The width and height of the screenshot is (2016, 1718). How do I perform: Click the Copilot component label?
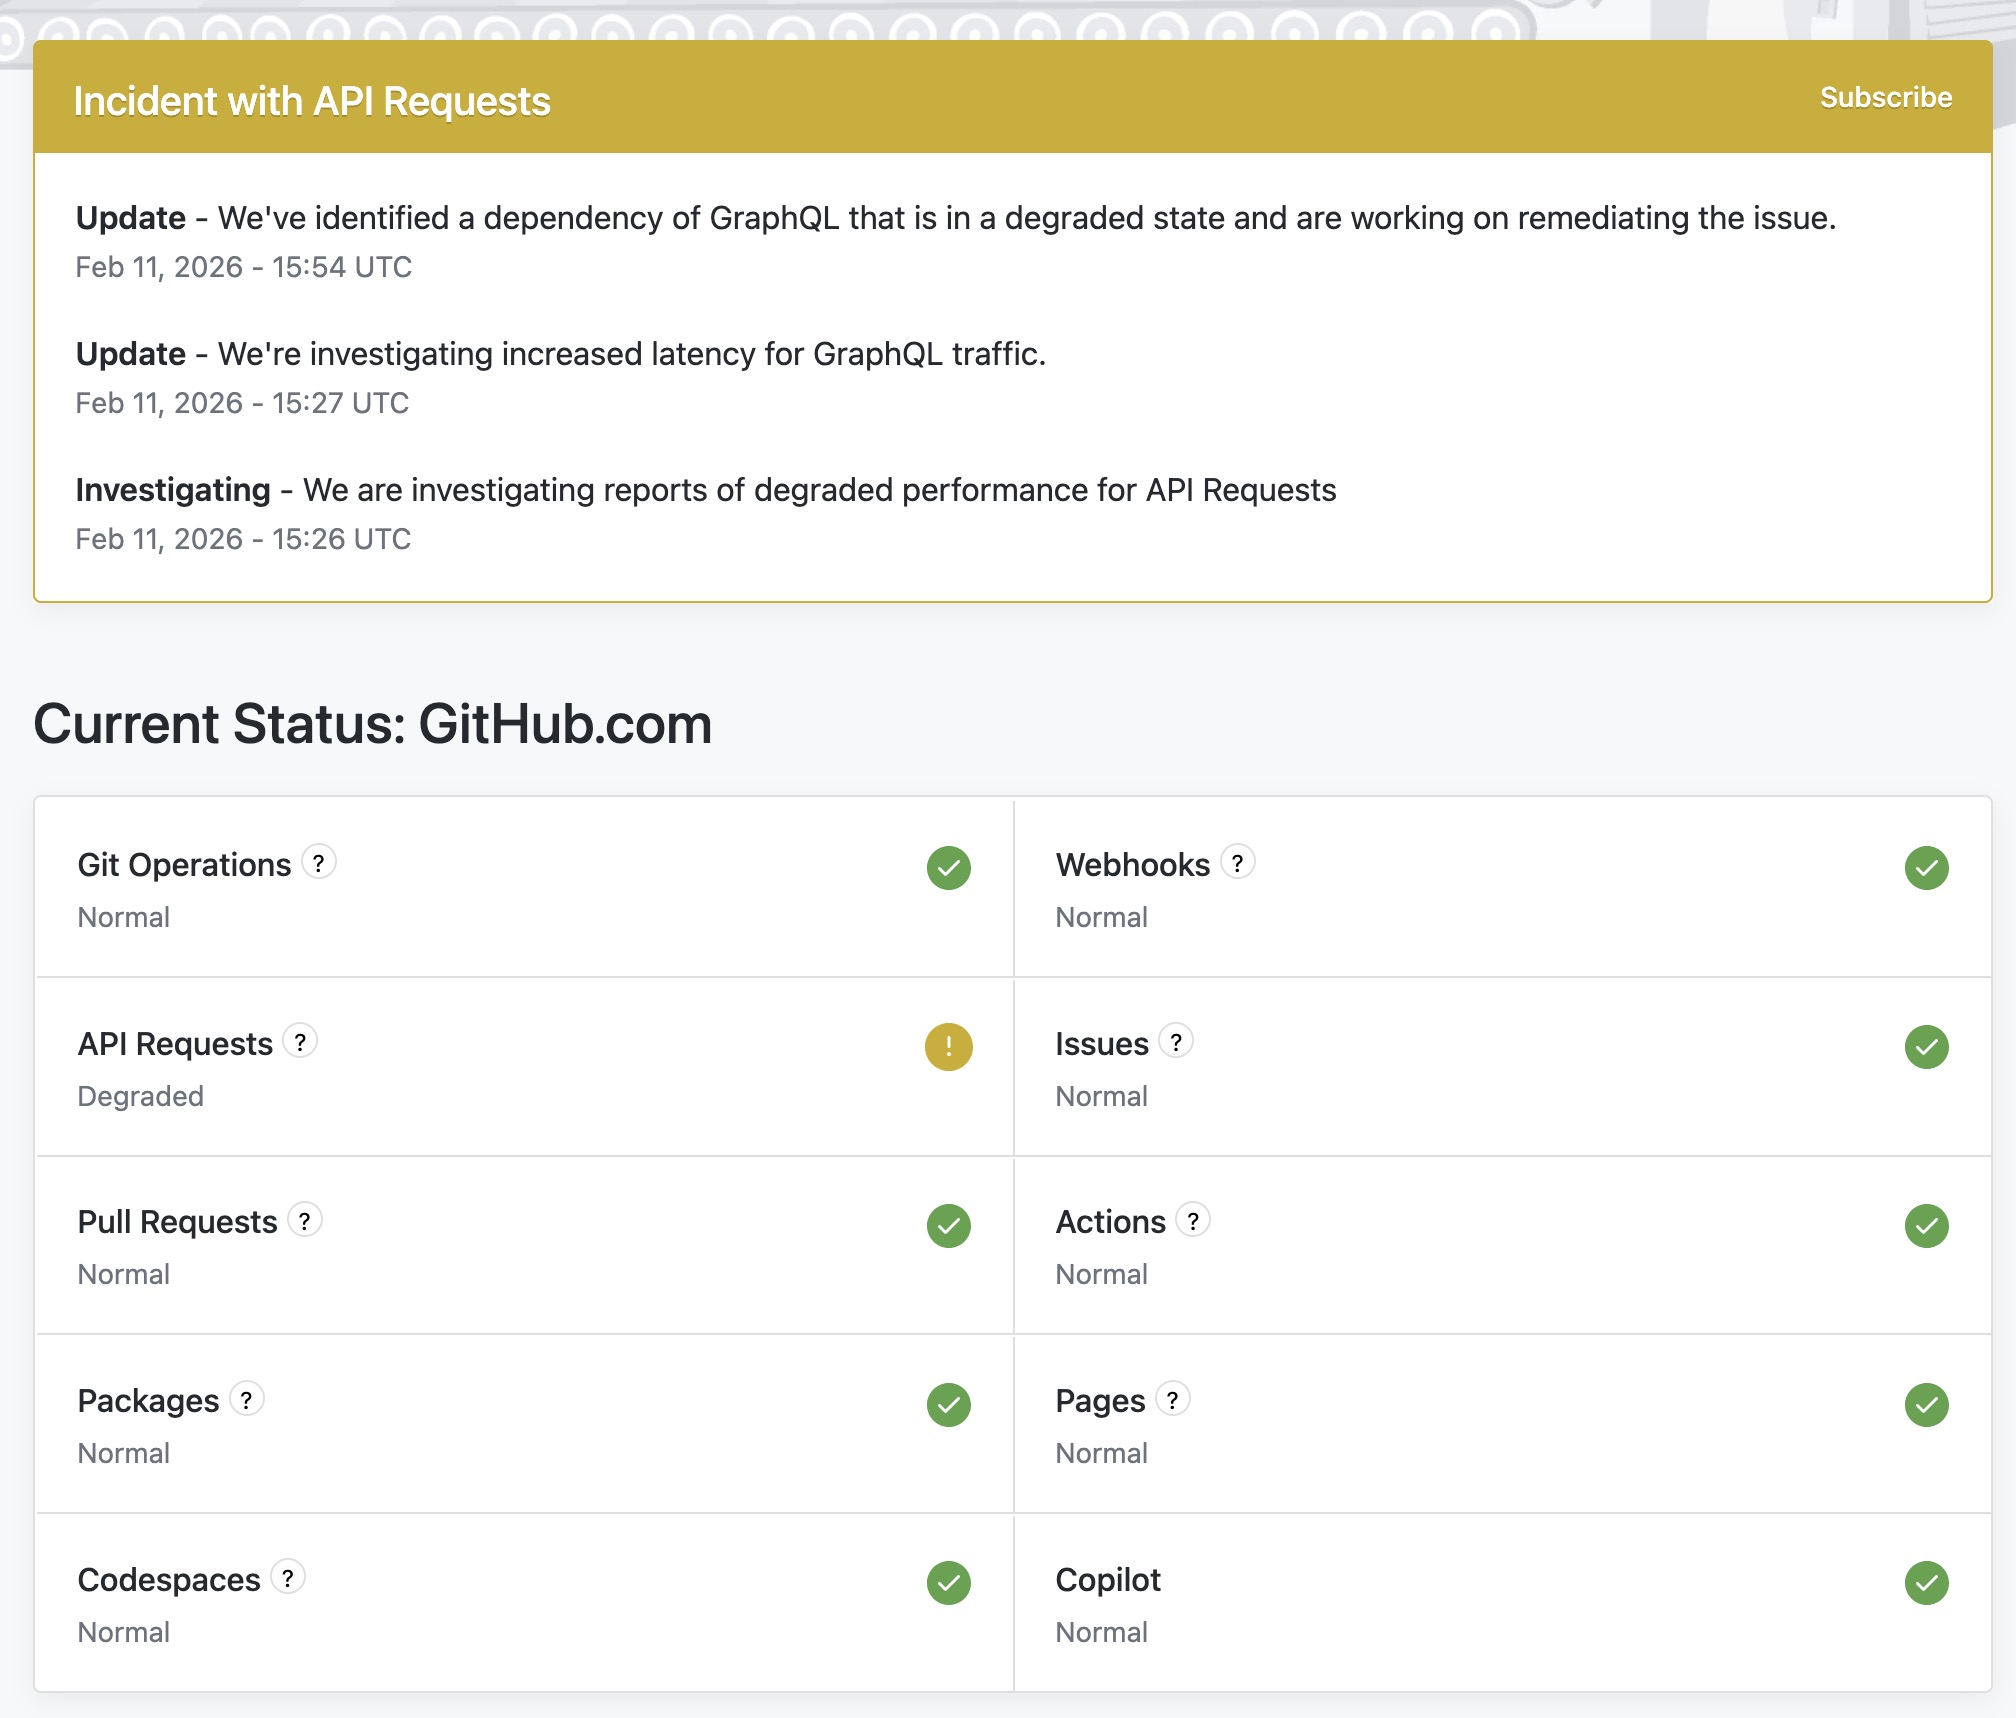(1108, 1580)
